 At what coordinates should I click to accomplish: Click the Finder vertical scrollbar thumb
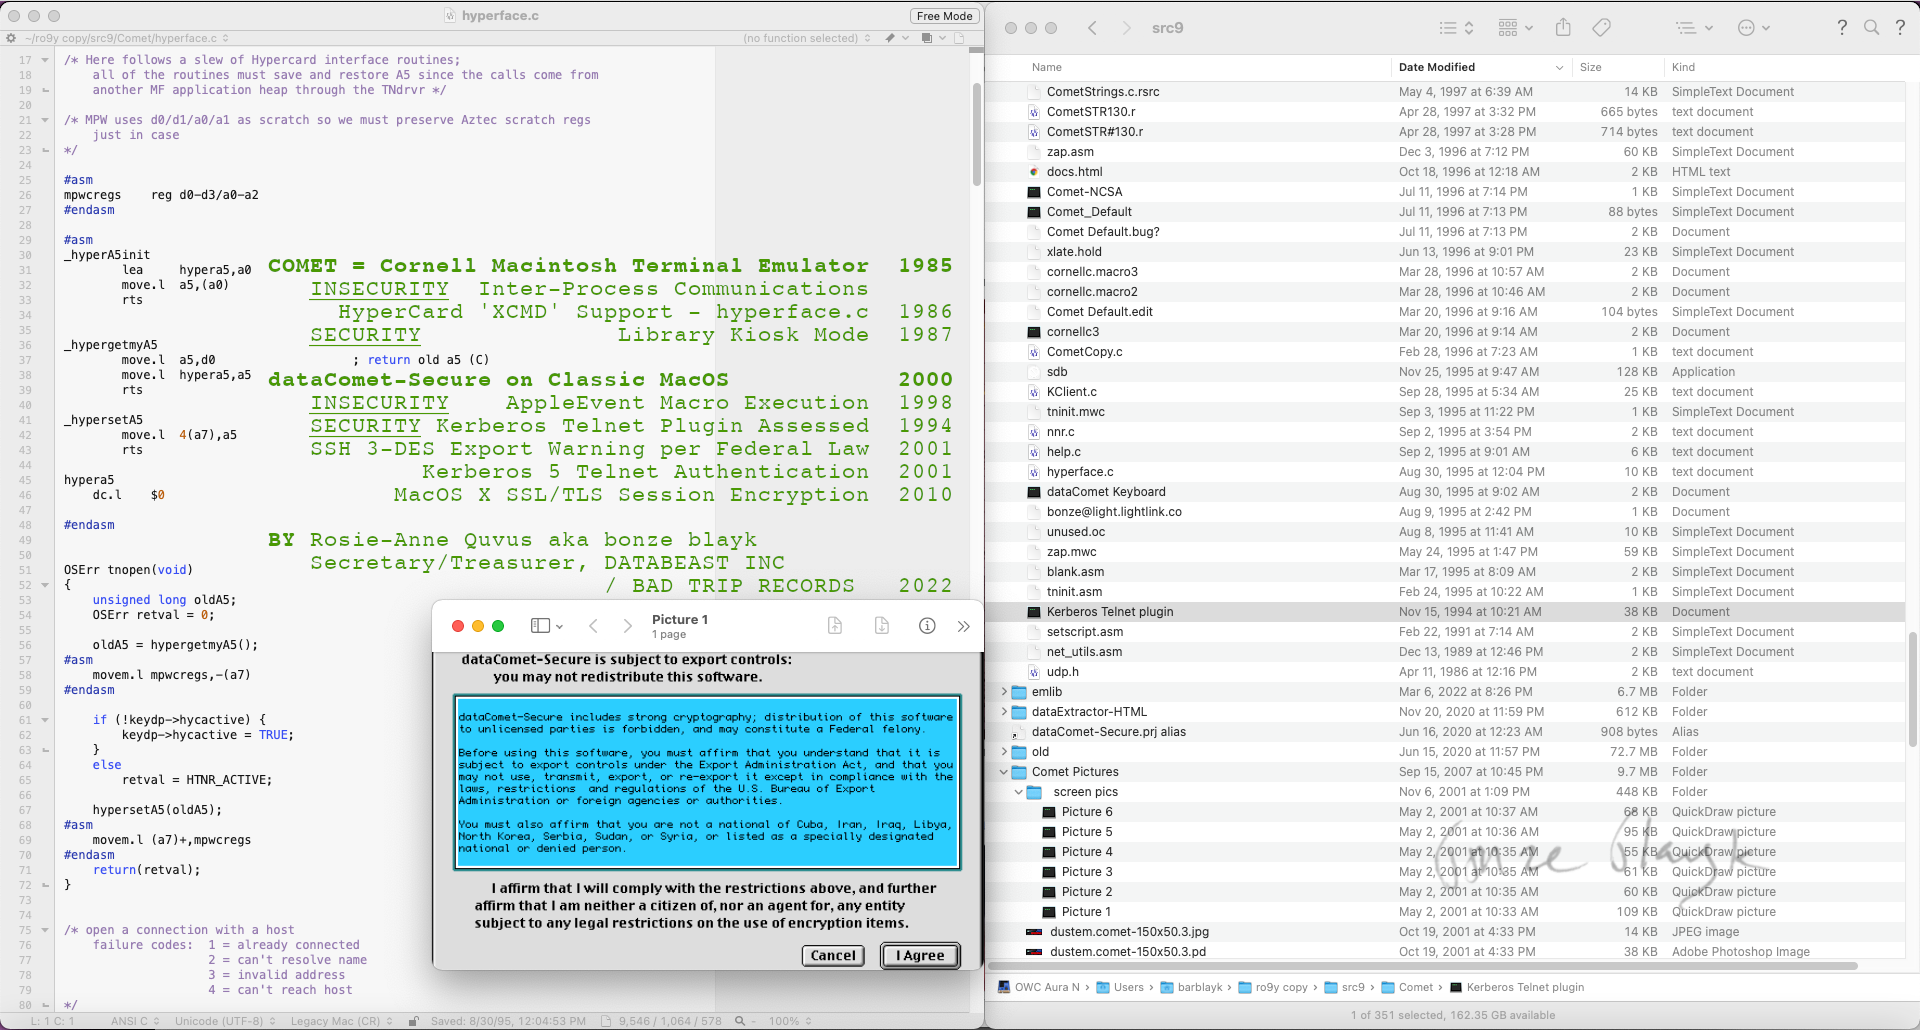(x=1912, y=690)
